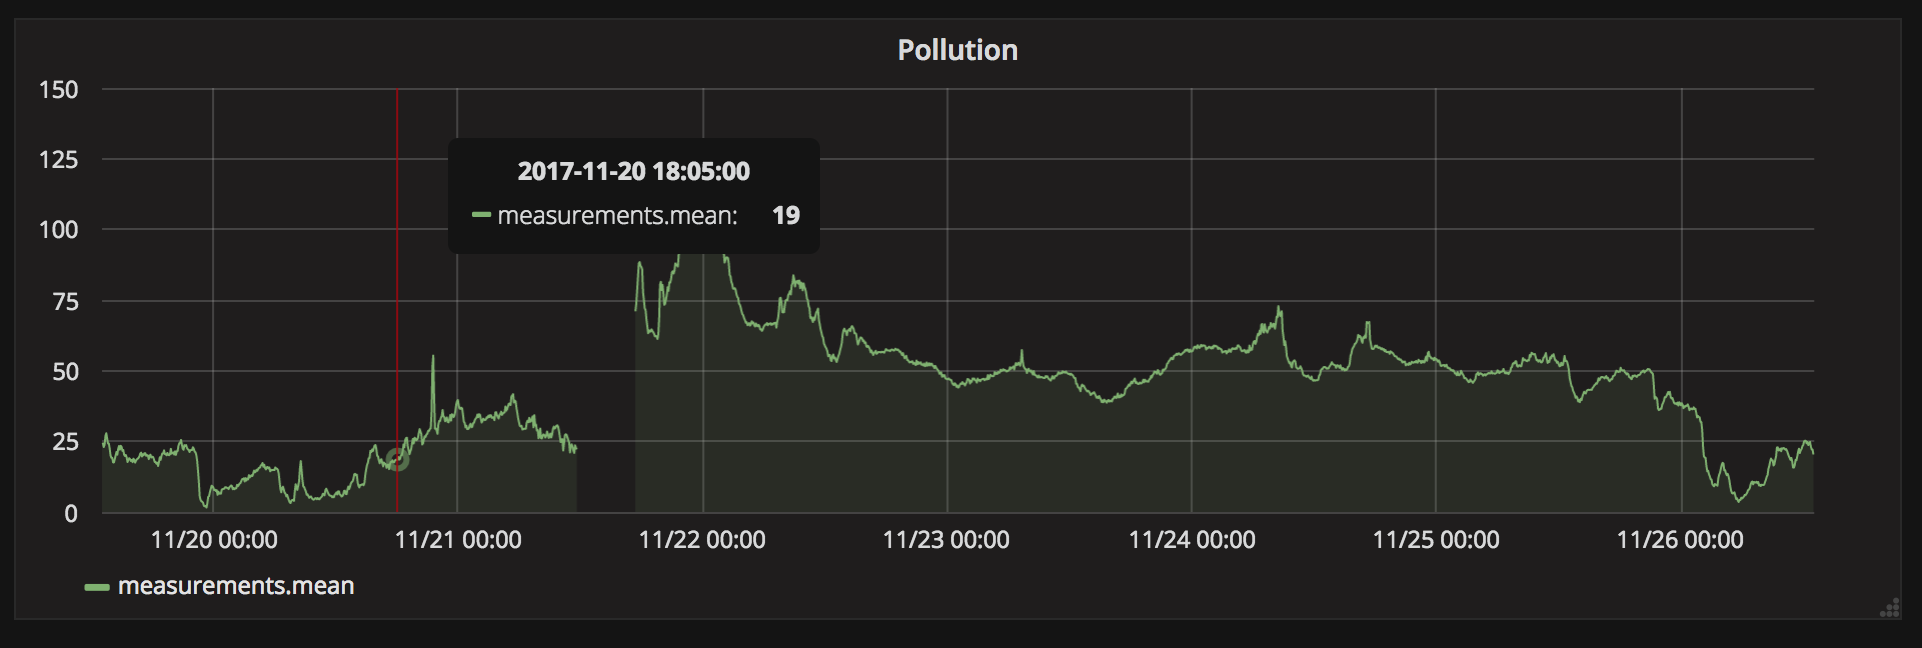
Task: Select the 11/26 00:00 time axis label
Action: tap(1680, 540)
